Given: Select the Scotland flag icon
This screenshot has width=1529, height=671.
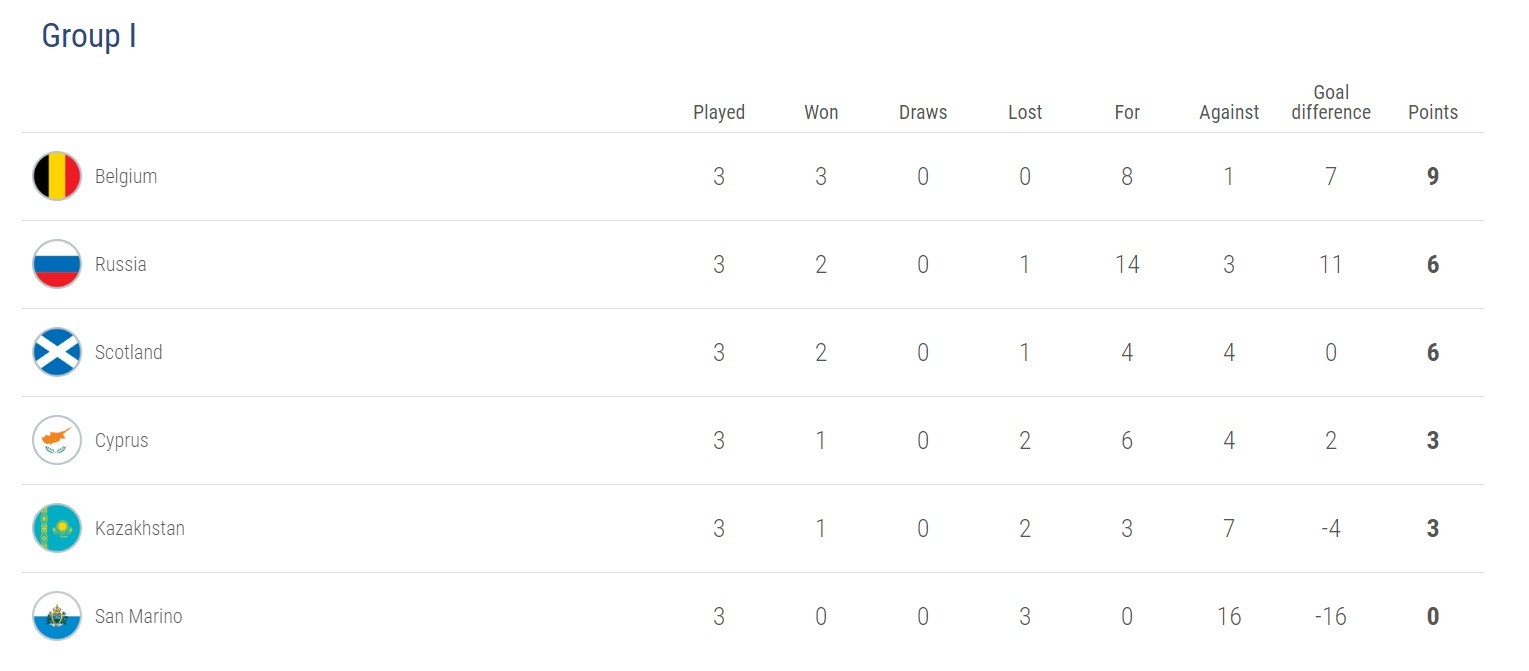Looking at the screenshot, I should pos(57,353).
